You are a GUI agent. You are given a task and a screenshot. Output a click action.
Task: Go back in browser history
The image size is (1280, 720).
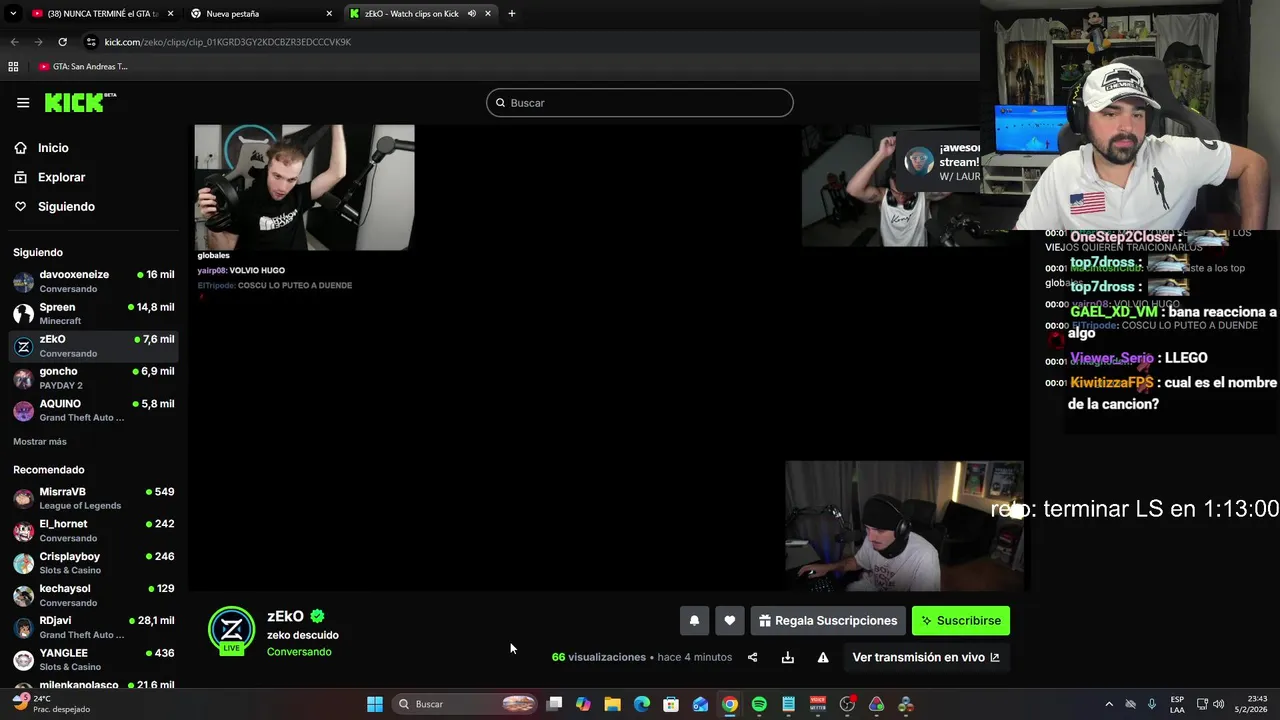14,42
